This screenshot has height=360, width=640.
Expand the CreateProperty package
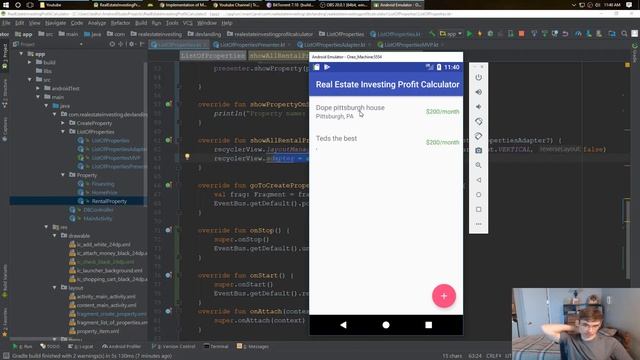point(63,123)
